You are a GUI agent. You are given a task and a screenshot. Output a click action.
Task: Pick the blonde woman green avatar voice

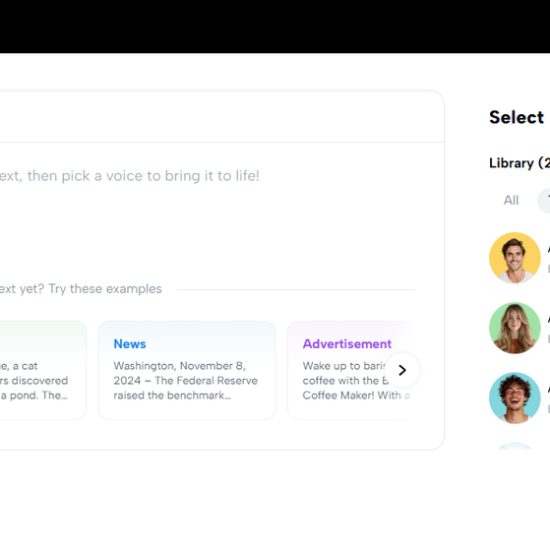pos(515,328)
